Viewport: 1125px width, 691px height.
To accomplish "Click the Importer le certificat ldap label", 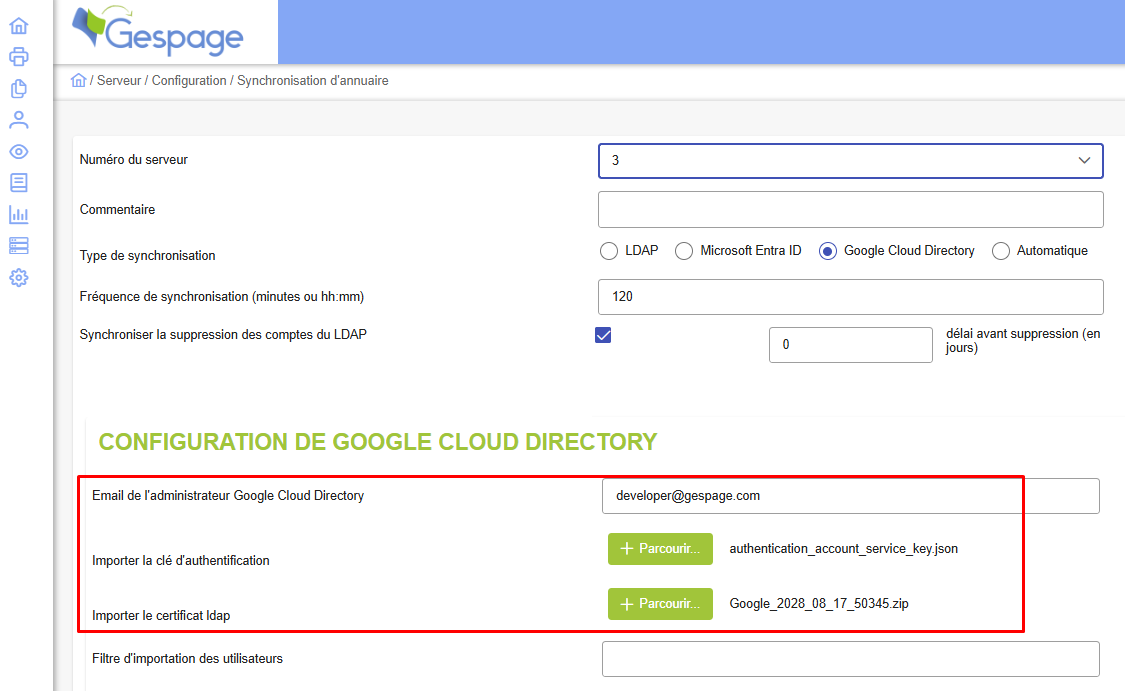I will tap(161, 616).
